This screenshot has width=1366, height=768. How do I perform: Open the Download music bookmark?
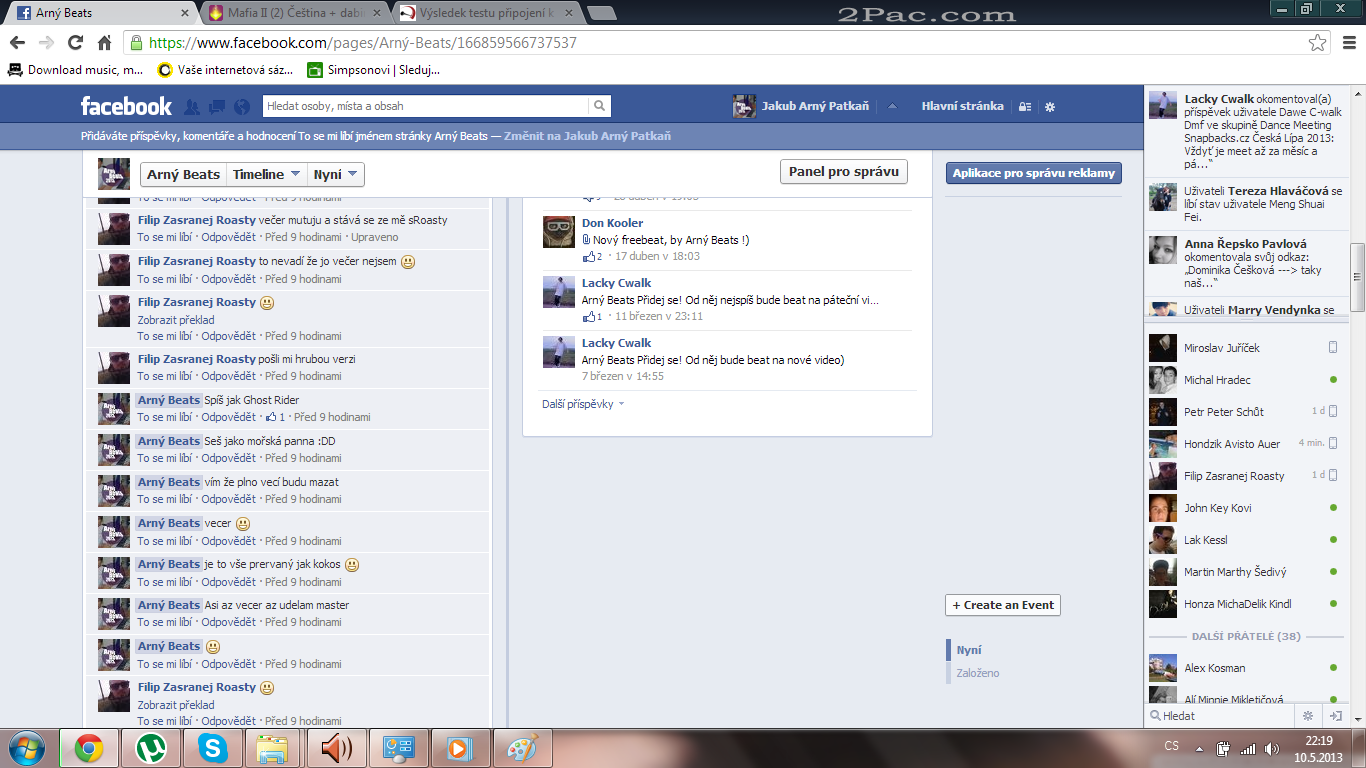pyautogui.click(x=76, y=70)
